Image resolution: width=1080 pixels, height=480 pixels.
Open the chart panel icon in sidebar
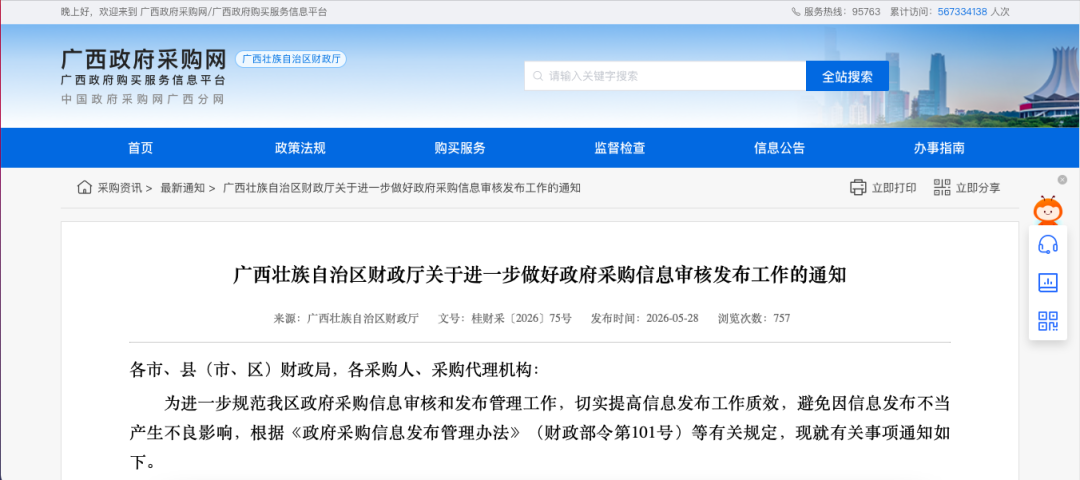(1048, 282)
